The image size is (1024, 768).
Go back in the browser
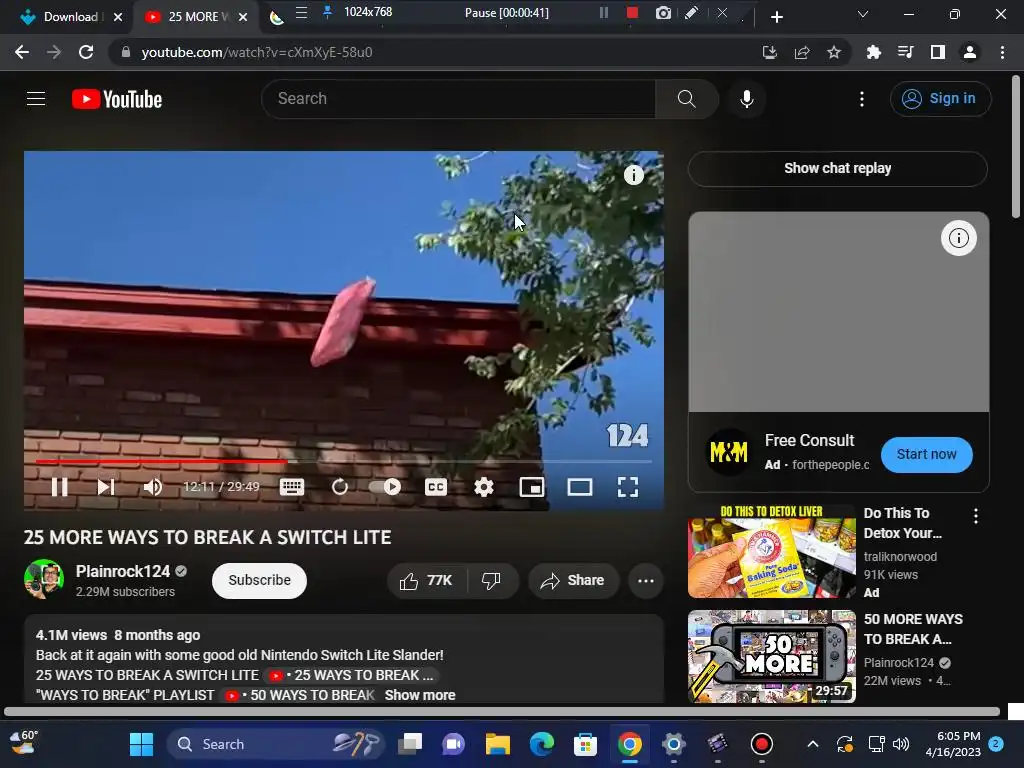[22, 52]
